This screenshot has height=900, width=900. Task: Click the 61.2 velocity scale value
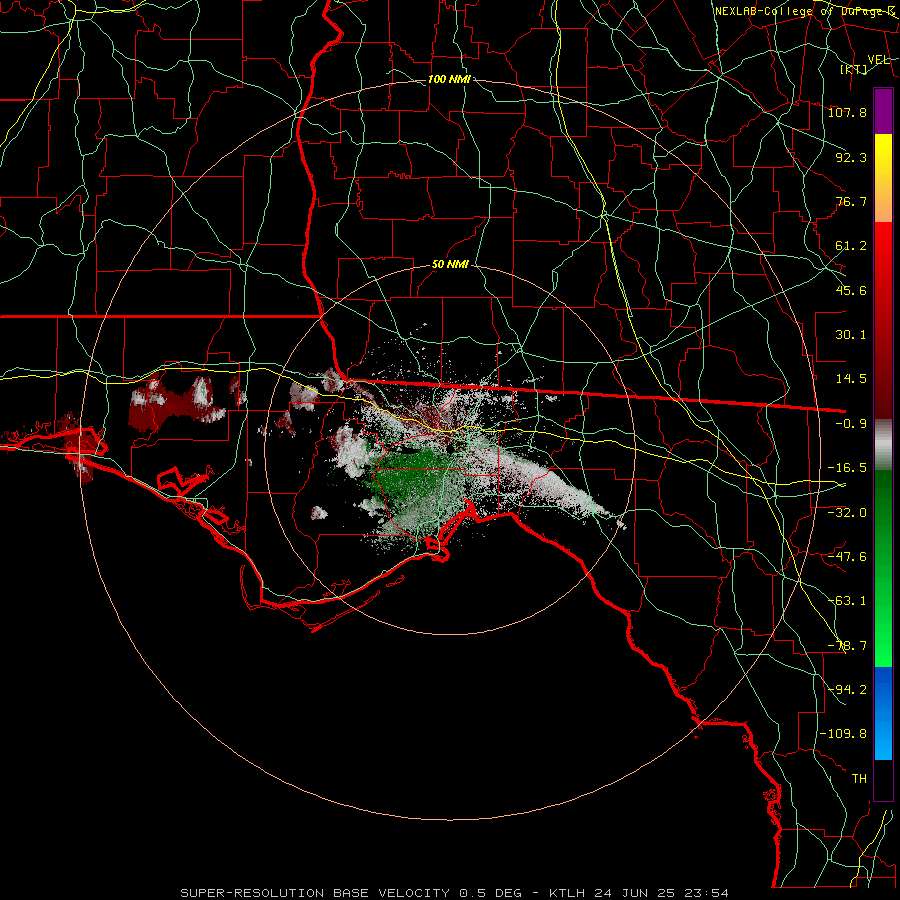851,246
